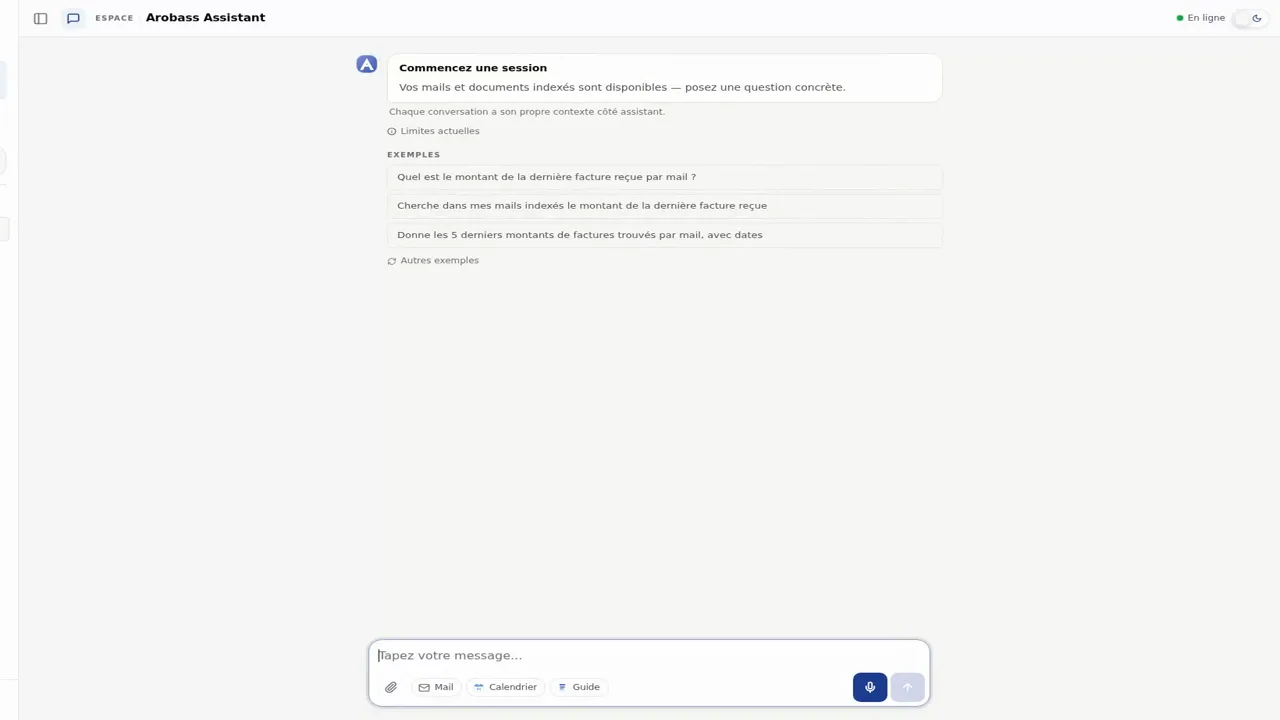
Task: Click the info icon beside Limites actuelles
Action: coord(392,131)
